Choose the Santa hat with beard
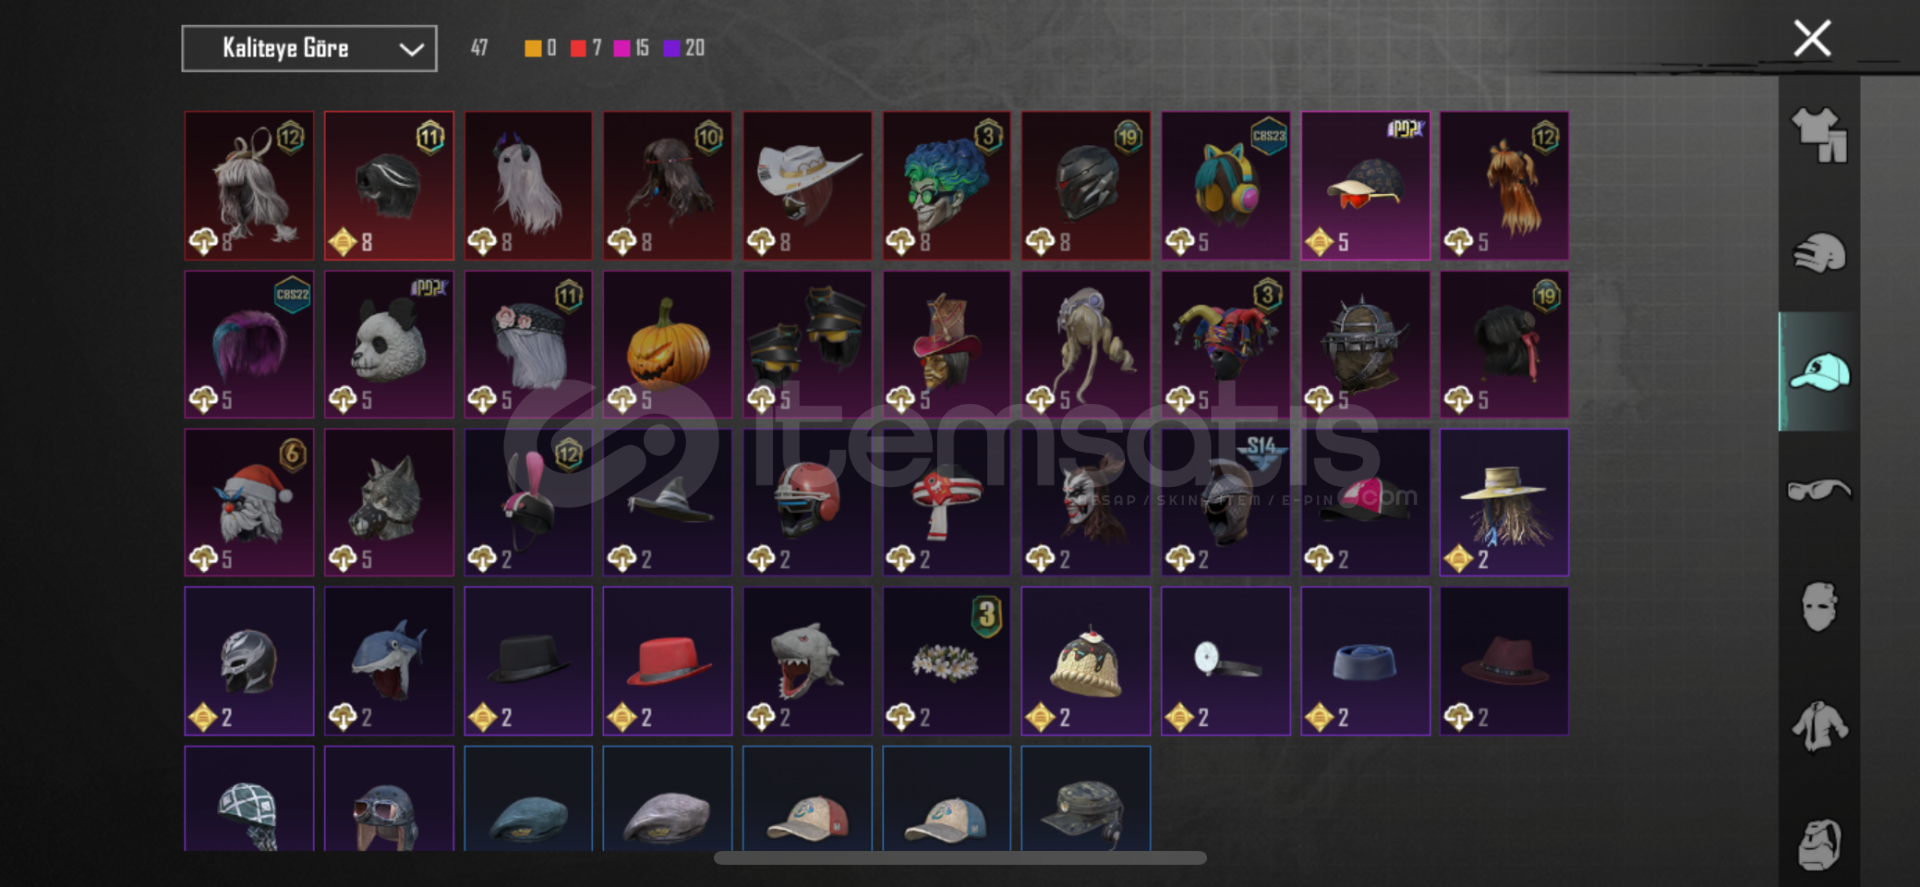Screen dimensions: 1920x887 (x=249, y=503)
